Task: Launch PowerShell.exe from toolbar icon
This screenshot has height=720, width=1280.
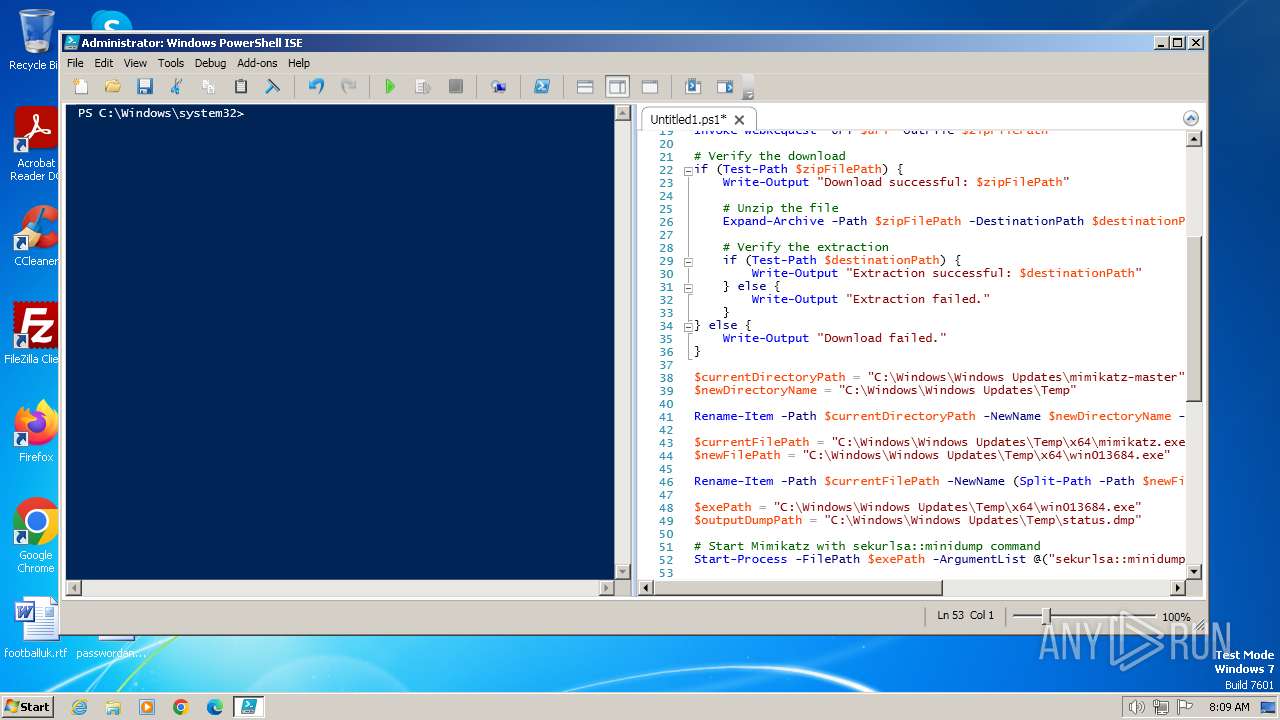Action: click(541, 87)
